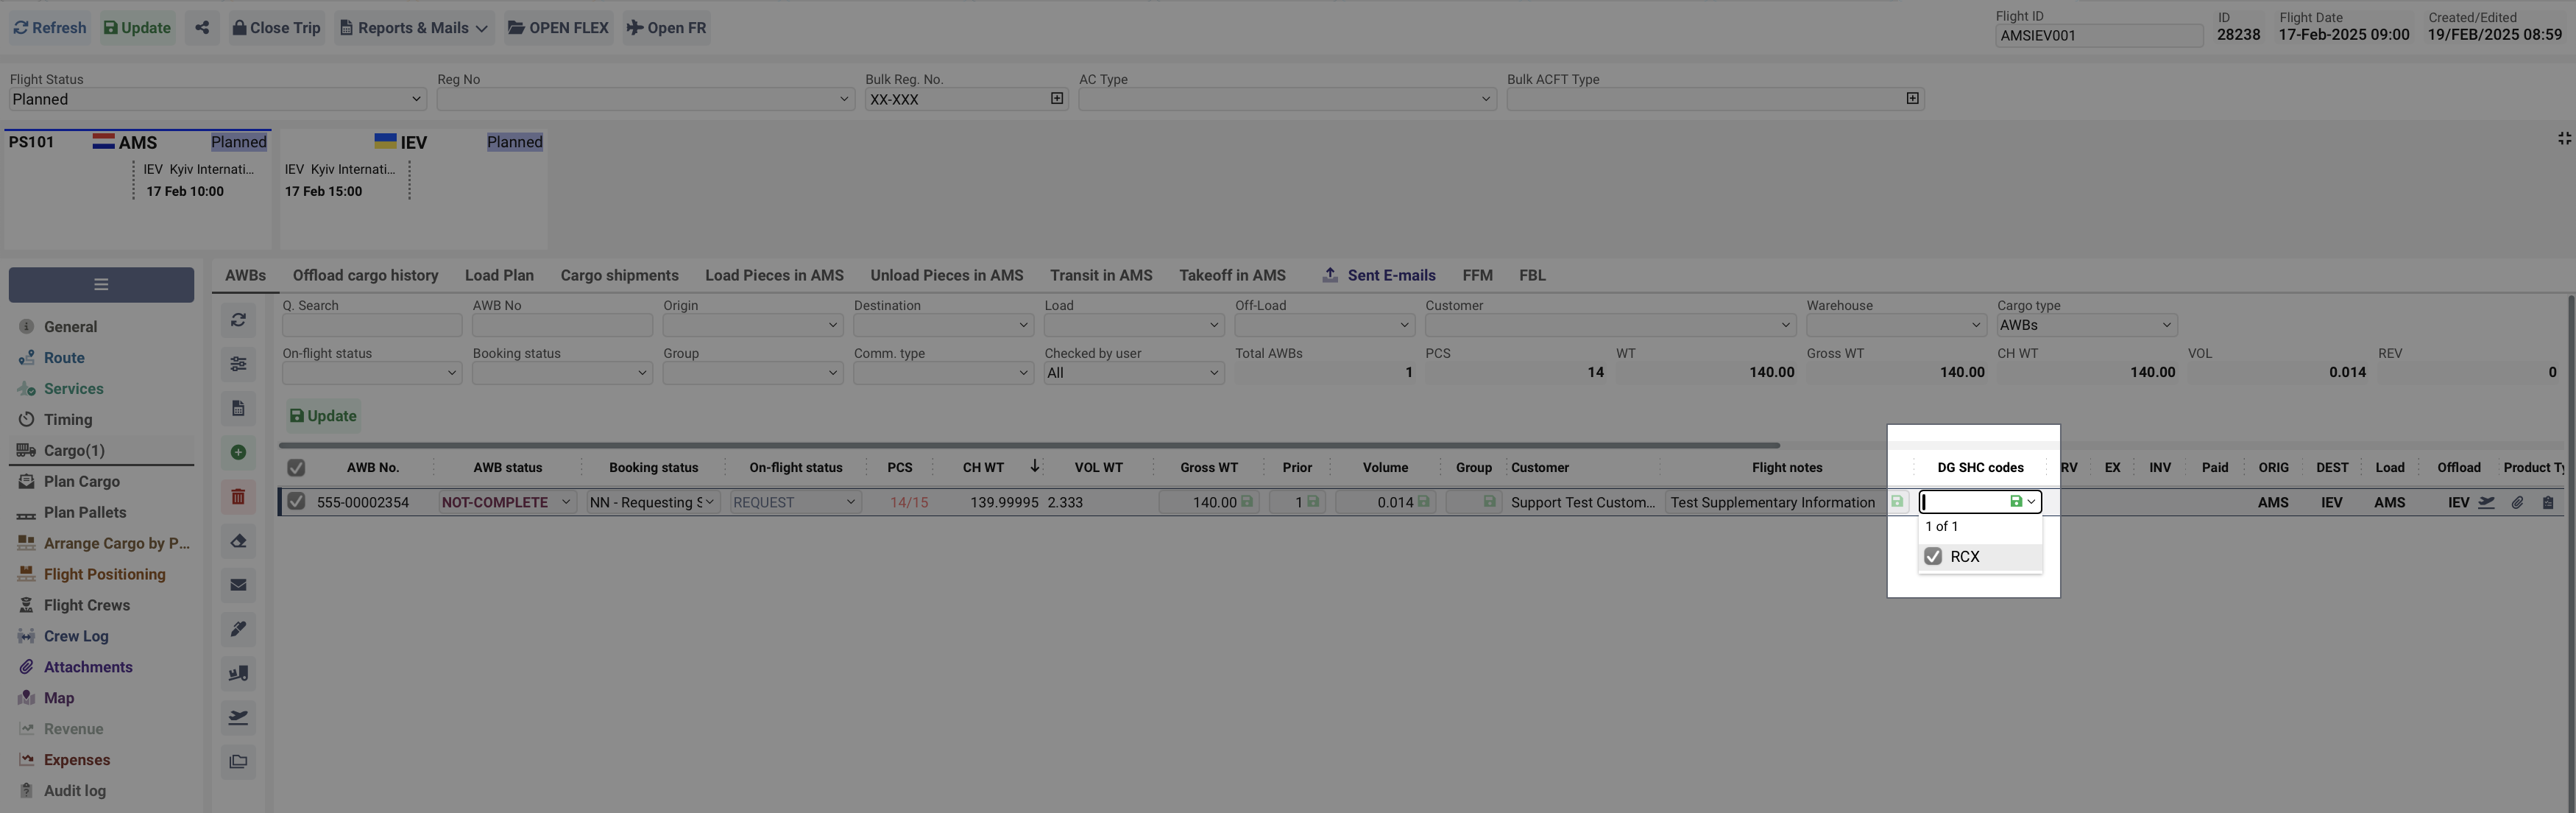This screenshot has height=813, width=2576.
Task: Toggle the select-all checkbox in table header
Action: [x=296, y=468]
